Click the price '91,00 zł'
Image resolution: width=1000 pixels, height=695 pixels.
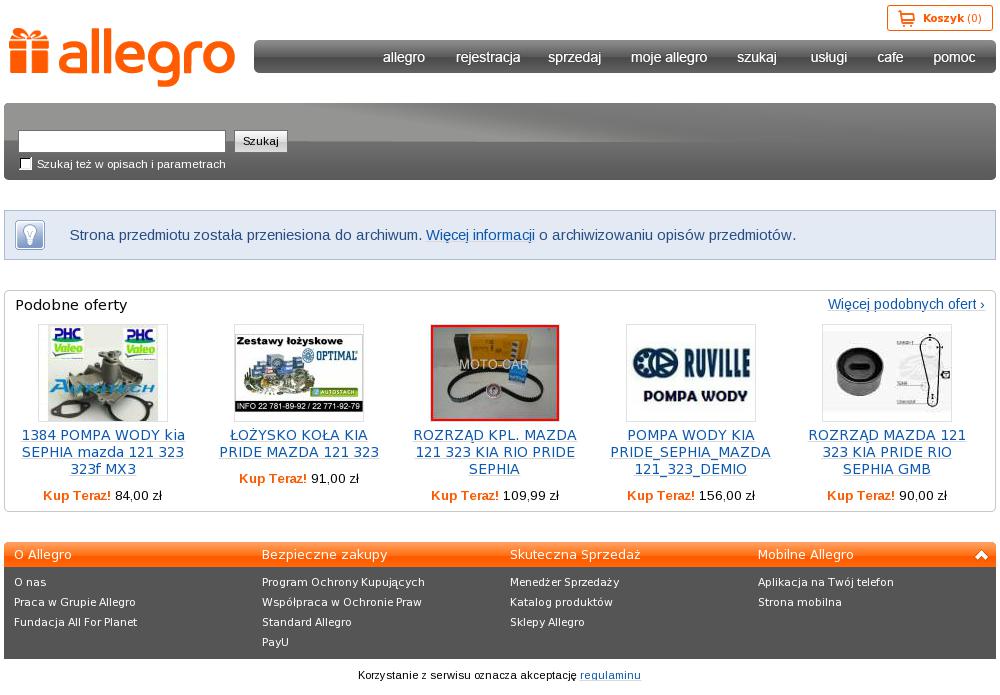pos(335,478)
